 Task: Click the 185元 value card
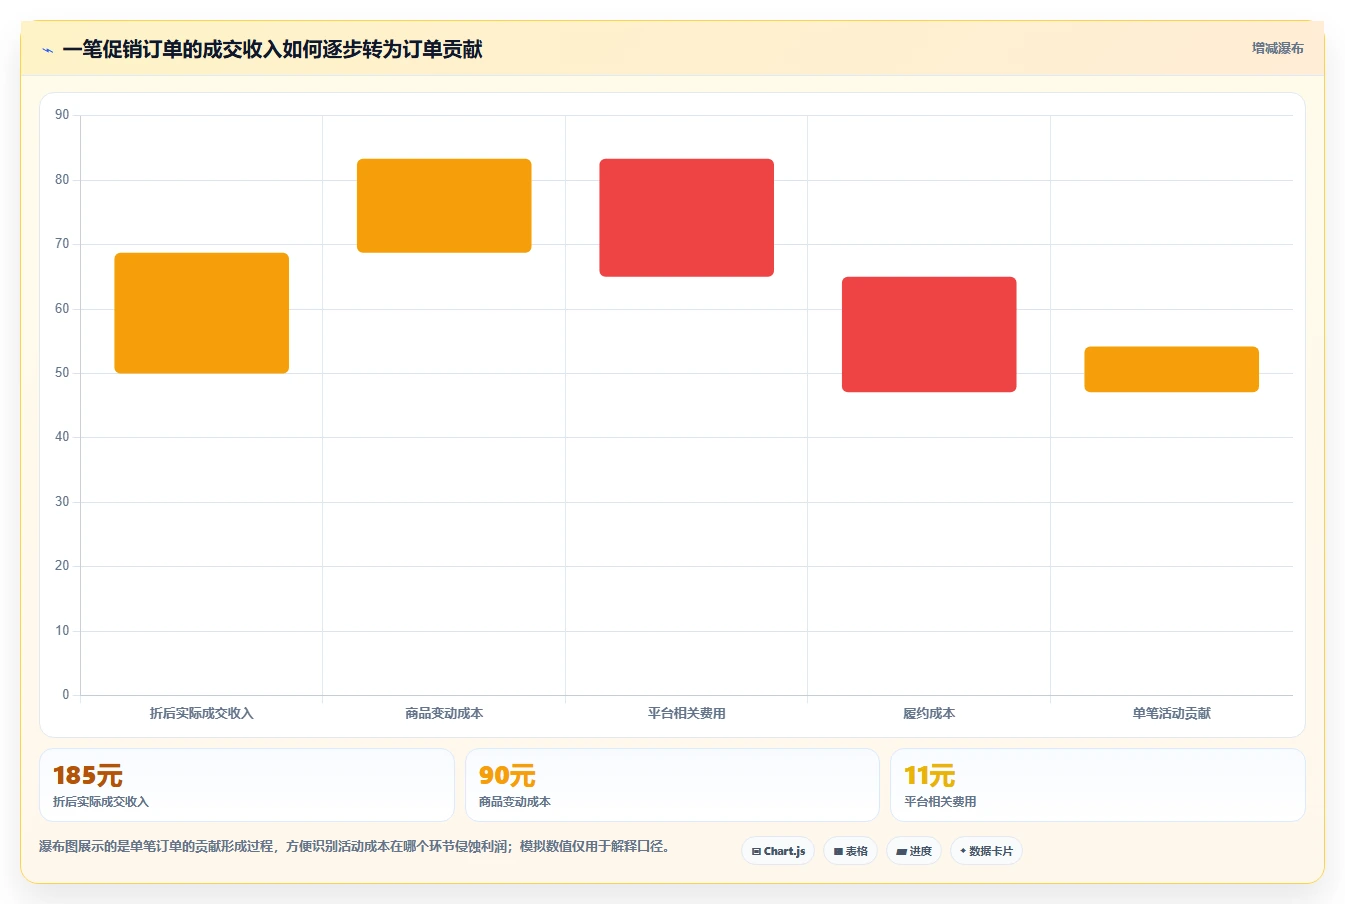pyautogui.click(x=247, y=785)
